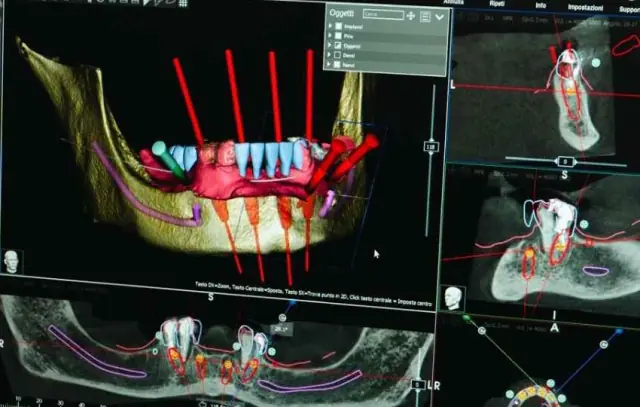Click the head orientation icon in cross-section view
Viewport: 640px width, 407px height.
pos(453,298)
